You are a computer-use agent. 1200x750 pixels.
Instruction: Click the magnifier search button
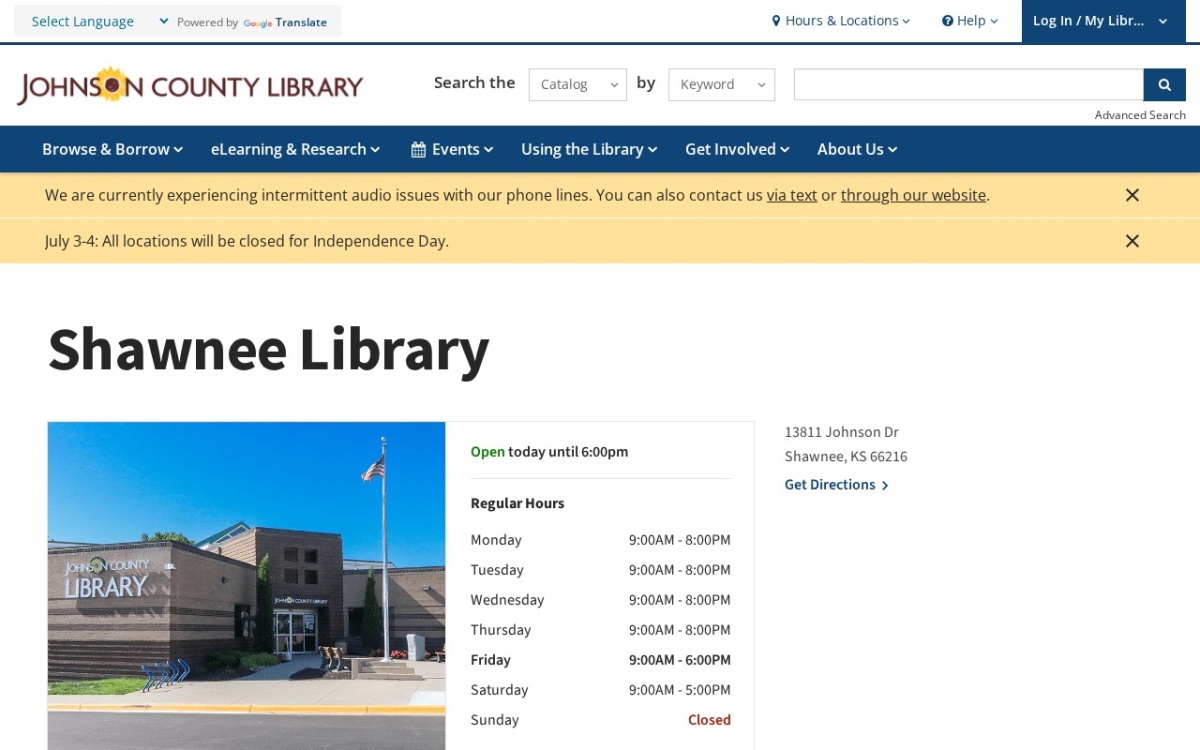1164,85
